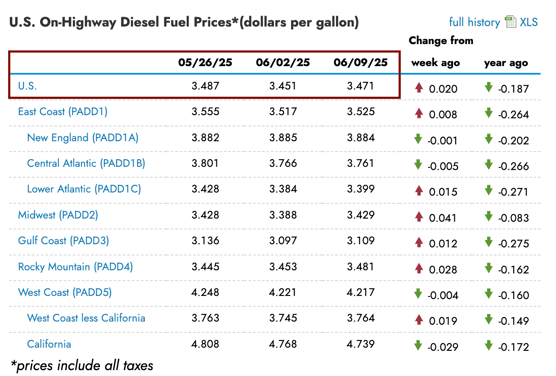Select West Coast less California link
Image resolution: width=556 pixels, height=376 pixels.
pyautogui.click(x=86, y=318)
